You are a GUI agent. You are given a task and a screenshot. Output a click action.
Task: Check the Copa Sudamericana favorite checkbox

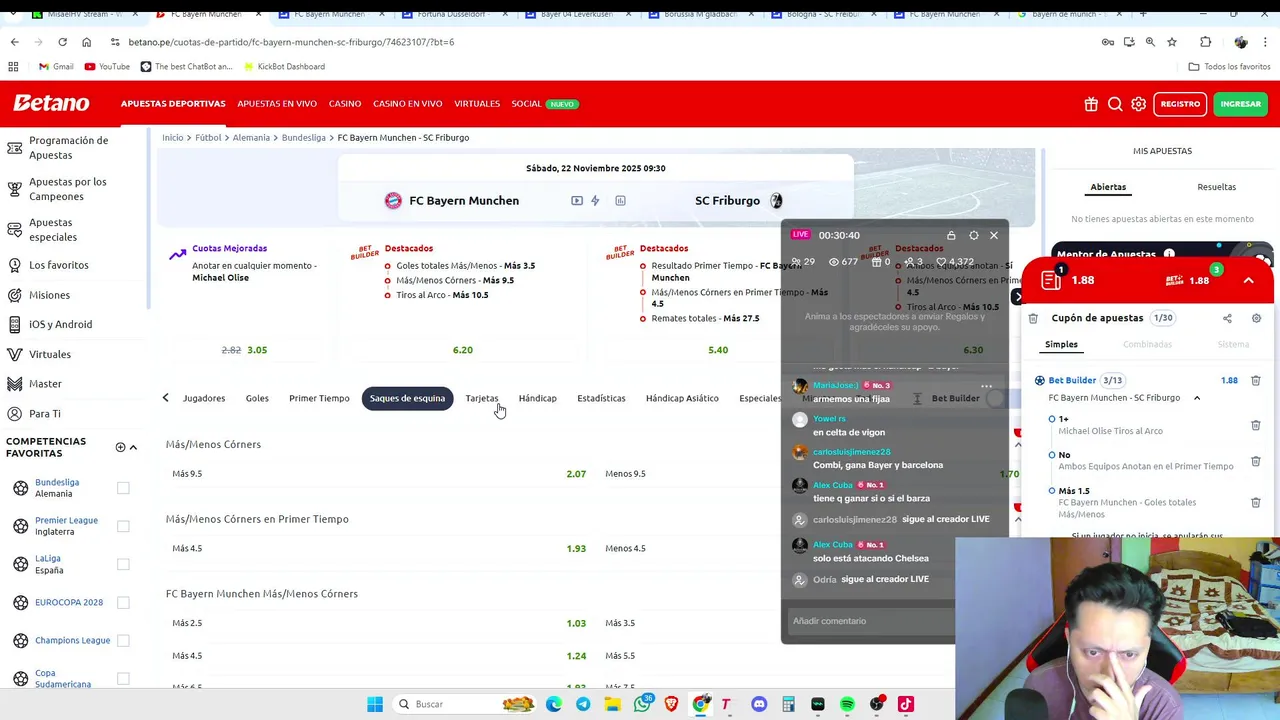(123, 678)
